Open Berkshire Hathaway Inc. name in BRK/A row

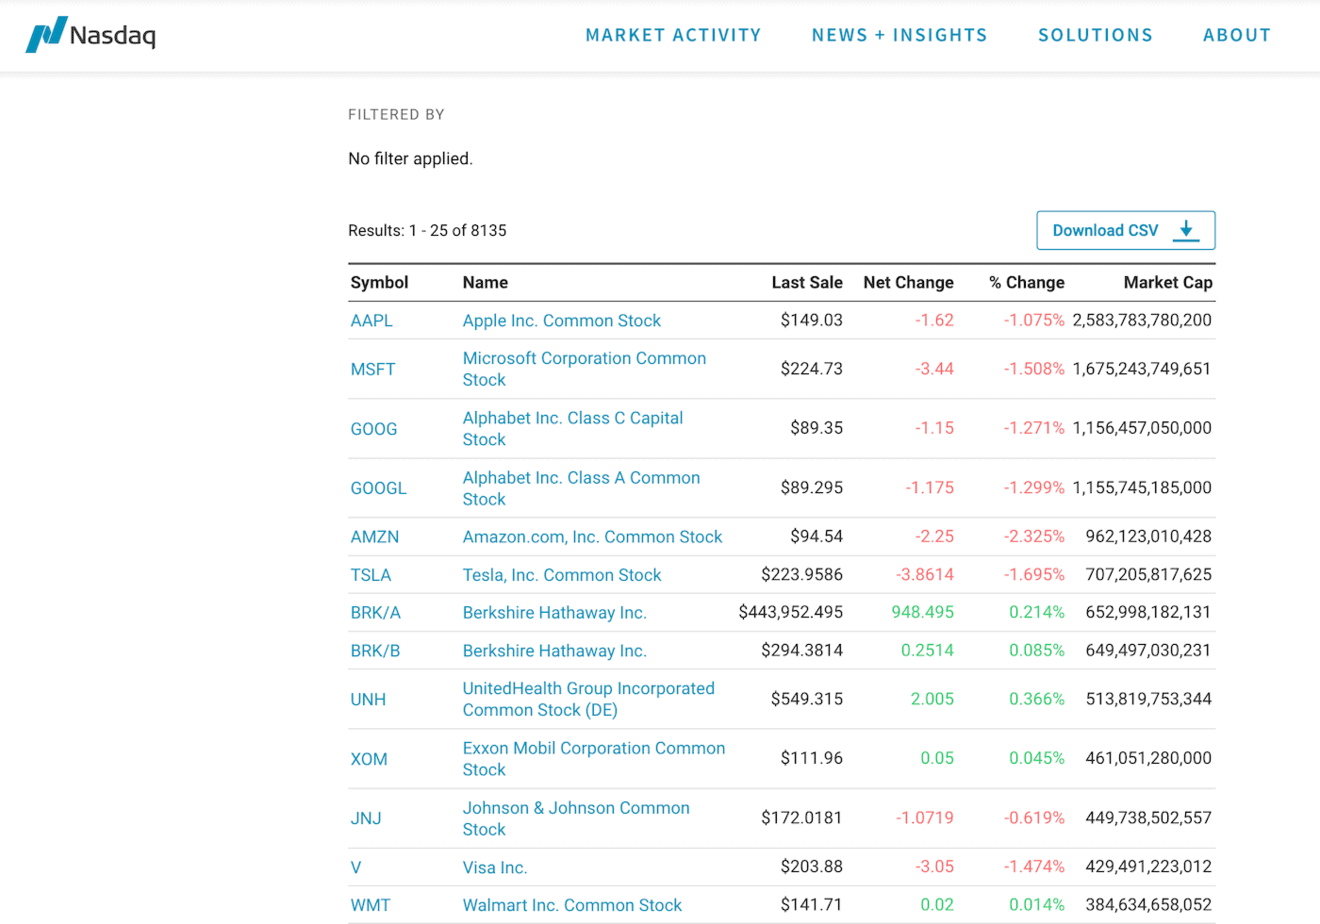point(554,613)
